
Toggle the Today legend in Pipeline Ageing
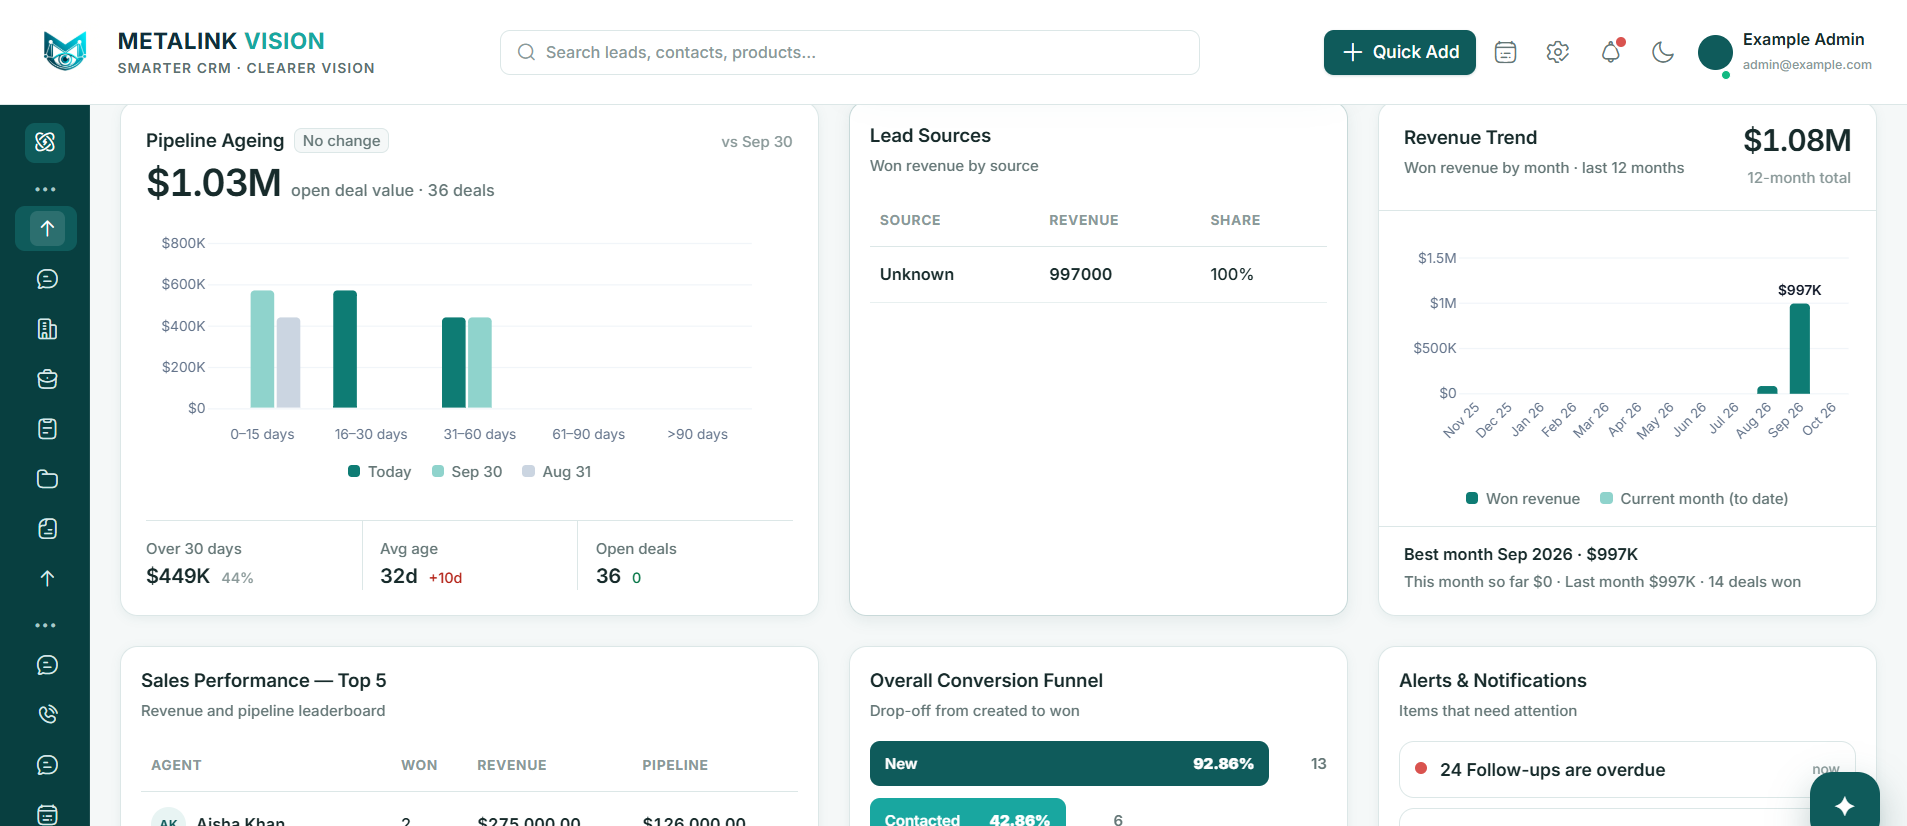[379, 471]
